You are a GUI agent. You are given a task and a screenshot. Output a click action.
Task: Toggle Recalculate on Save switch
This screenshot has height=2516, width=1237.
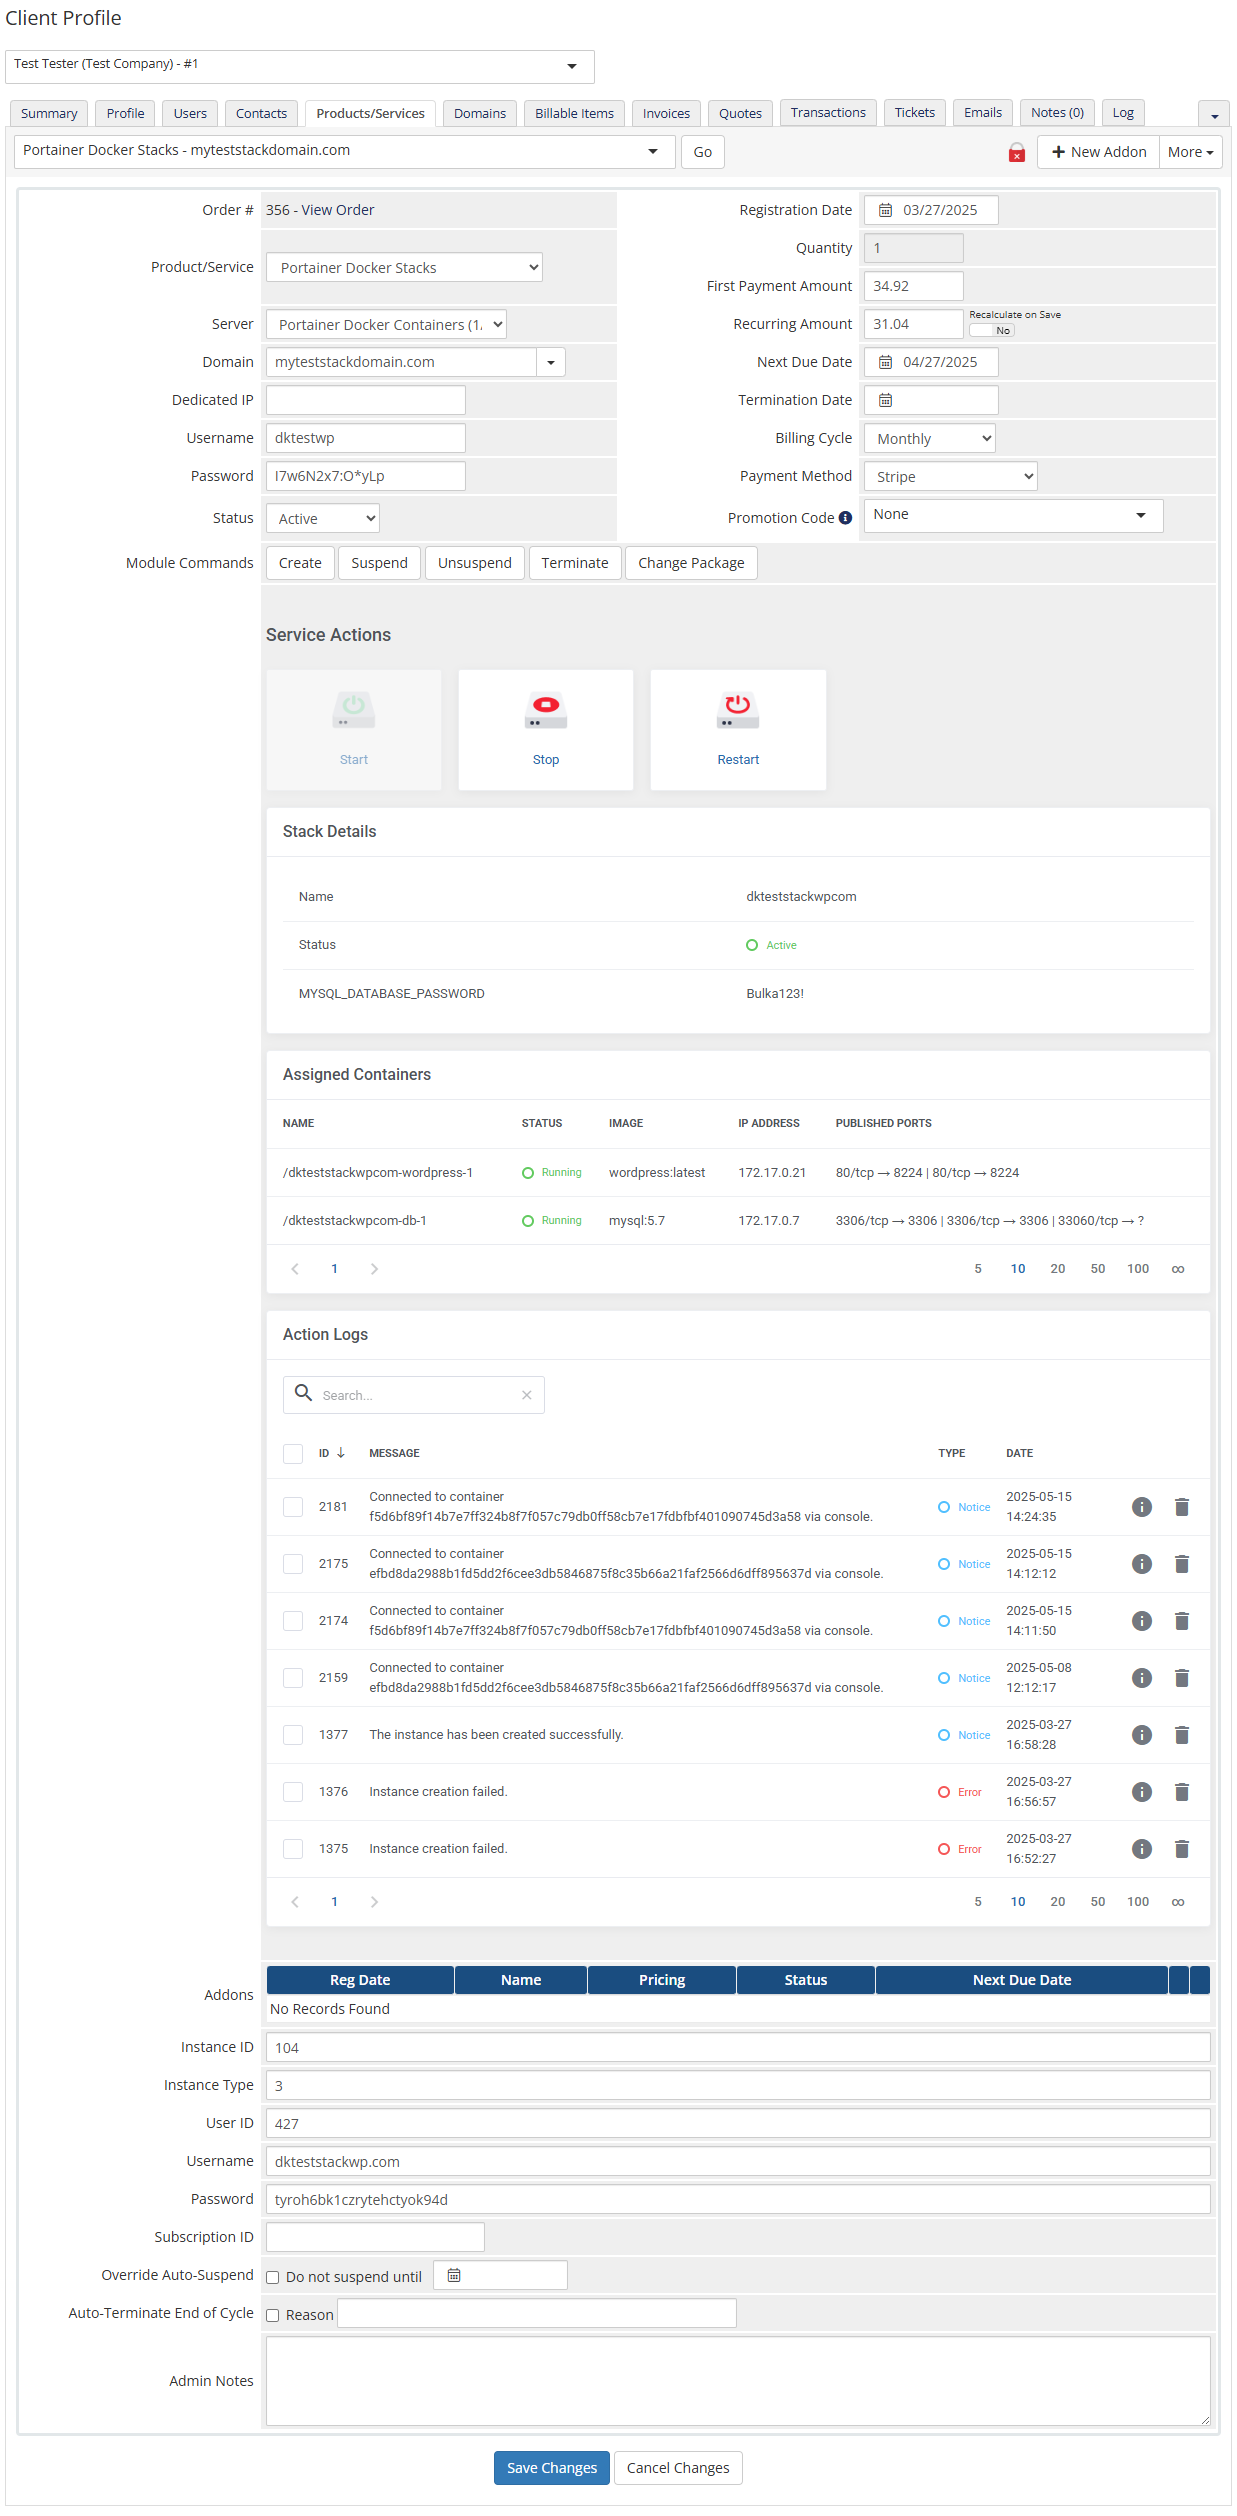pyautogui.click(x=991, y=331)
